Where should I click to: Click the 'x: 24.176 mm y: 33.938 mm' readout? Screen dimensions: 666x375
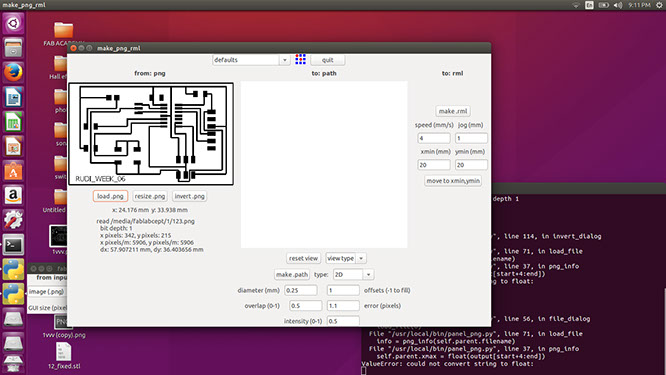pyautogui.click(x=150, y=210)
